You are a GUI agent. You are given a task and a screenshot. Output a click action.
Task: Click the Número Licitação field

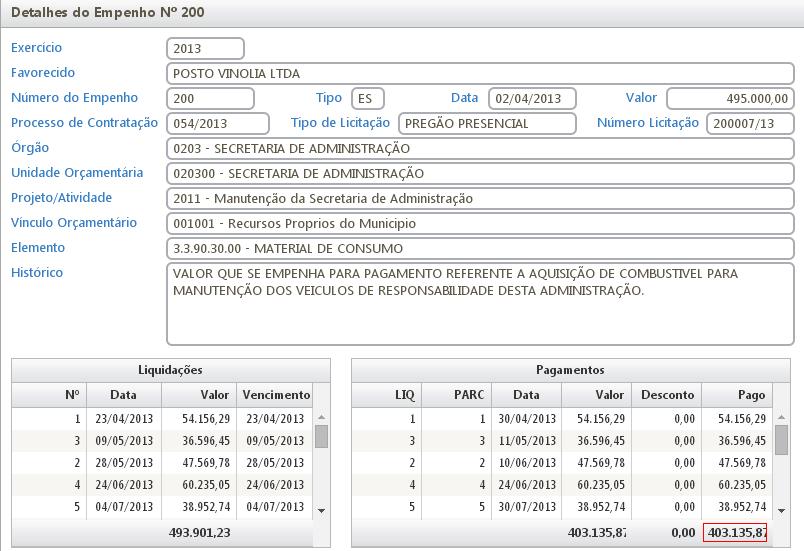click(749, 123)
